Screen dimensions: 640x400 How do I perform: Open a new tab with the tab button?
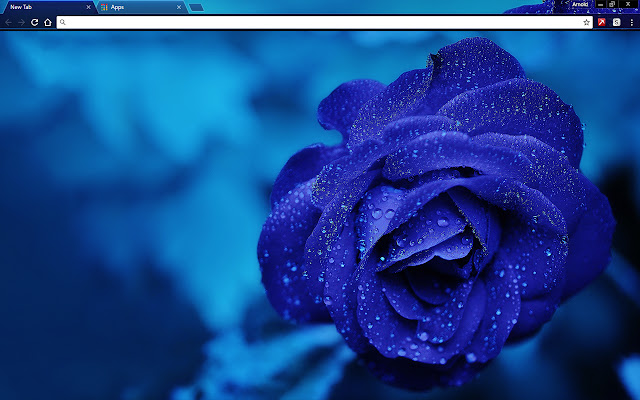click(x=196, y=8)
